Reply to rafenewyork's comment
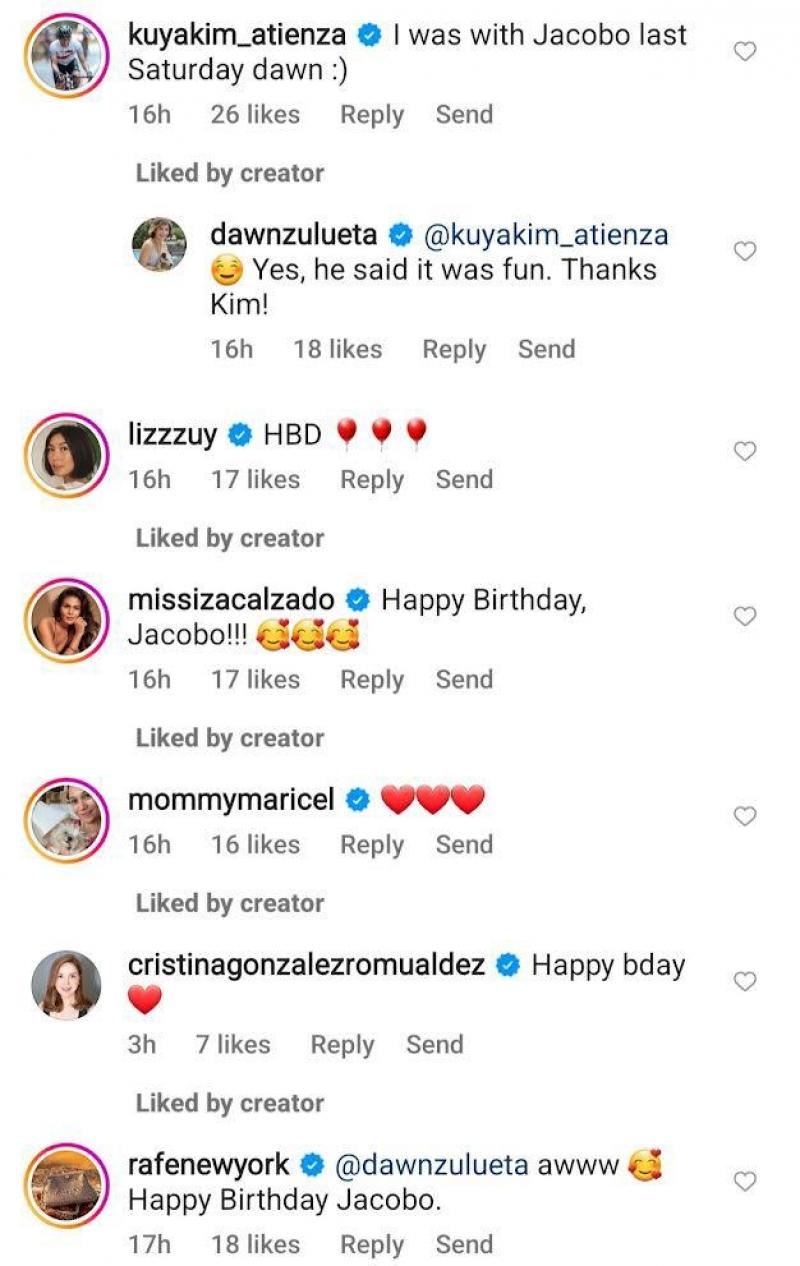Image resolution: width=800 pixels, height=1266 pixels. click(371, 1245)
